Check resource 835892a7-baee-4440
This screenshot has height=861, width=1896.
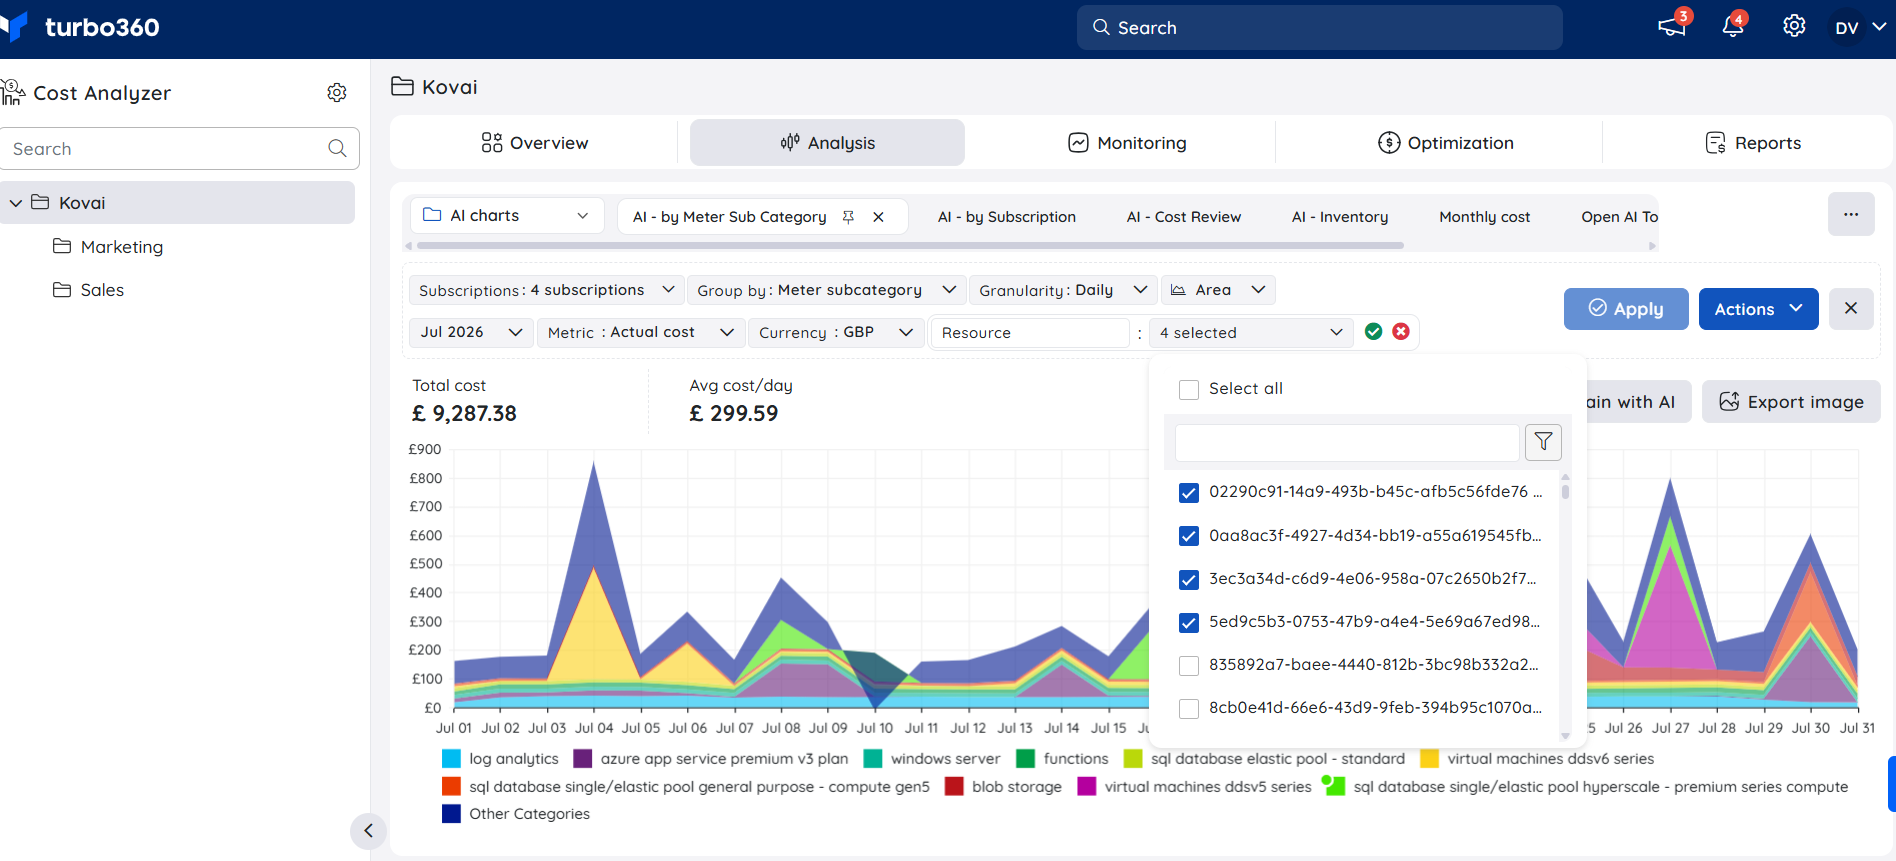click(1189, 666)
